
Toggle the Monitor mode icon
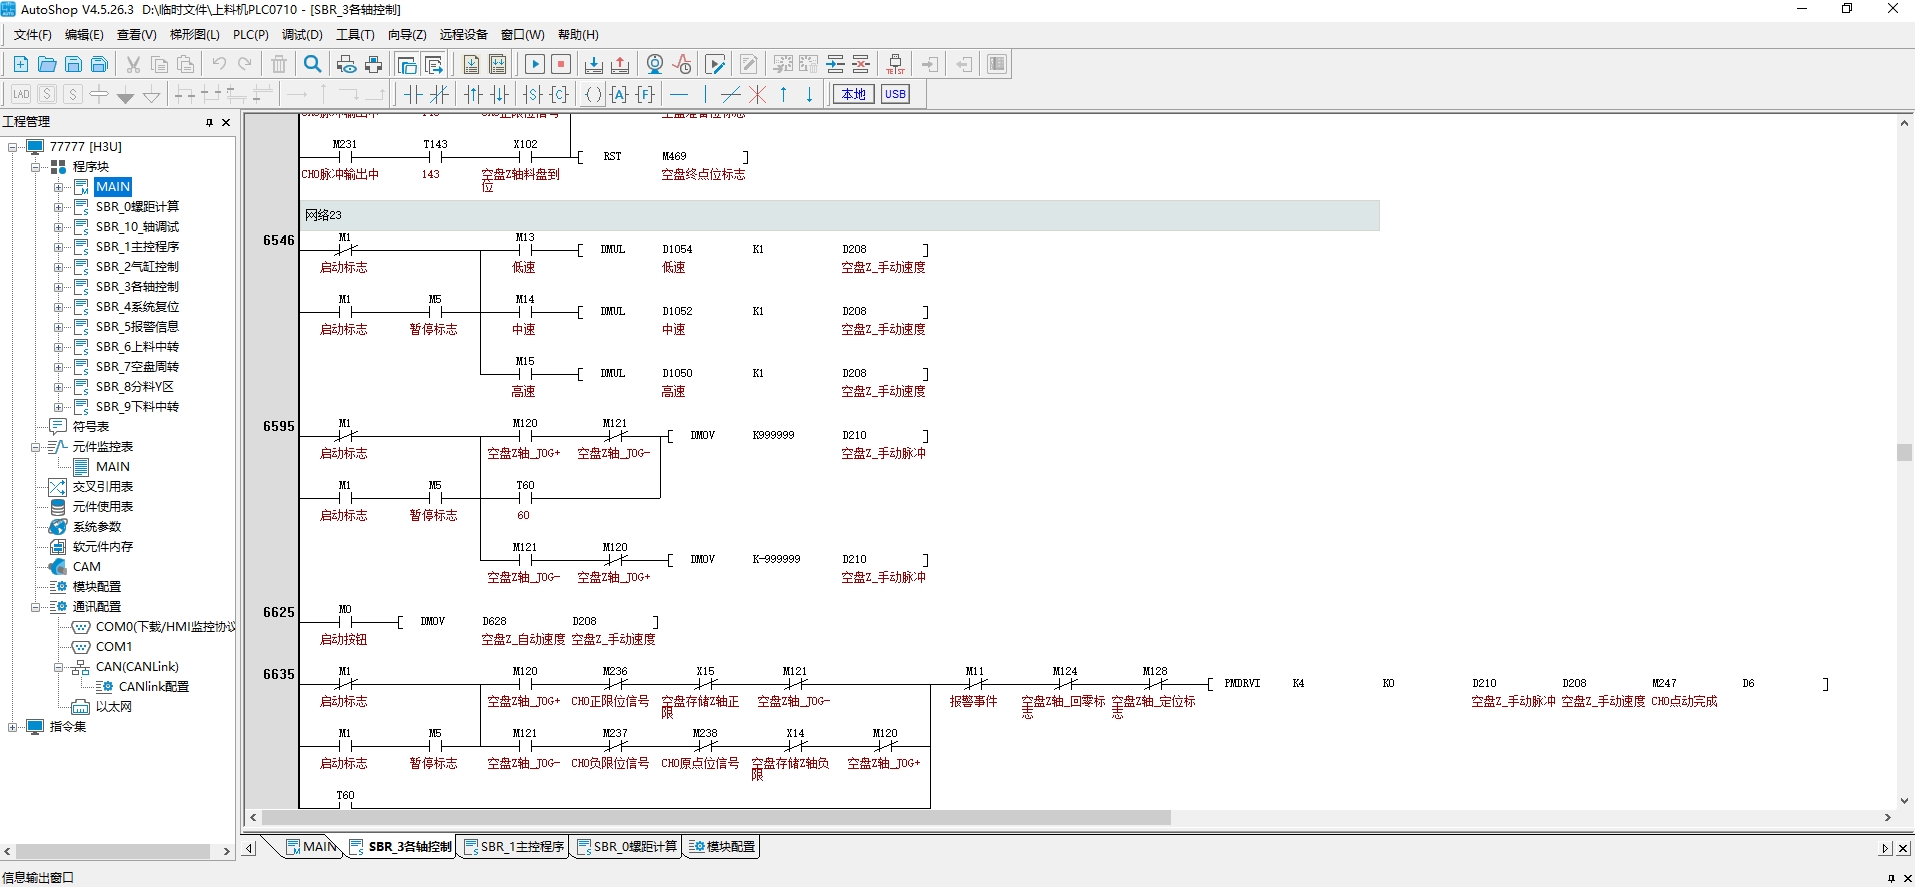coord(654,64)
